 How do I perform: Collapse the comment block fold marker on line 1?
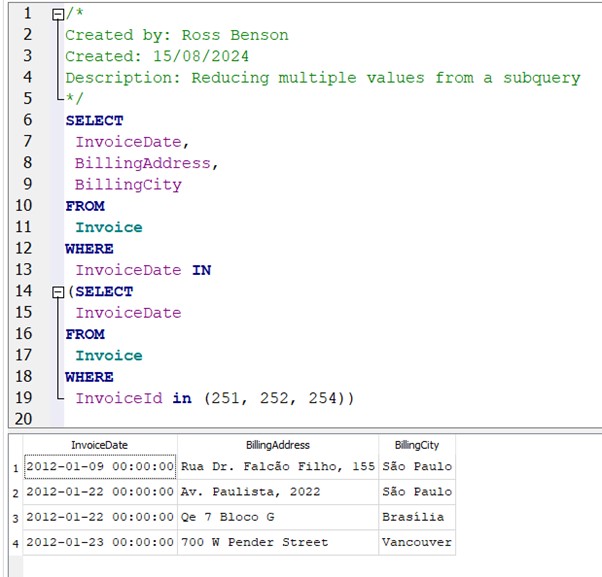57,14
